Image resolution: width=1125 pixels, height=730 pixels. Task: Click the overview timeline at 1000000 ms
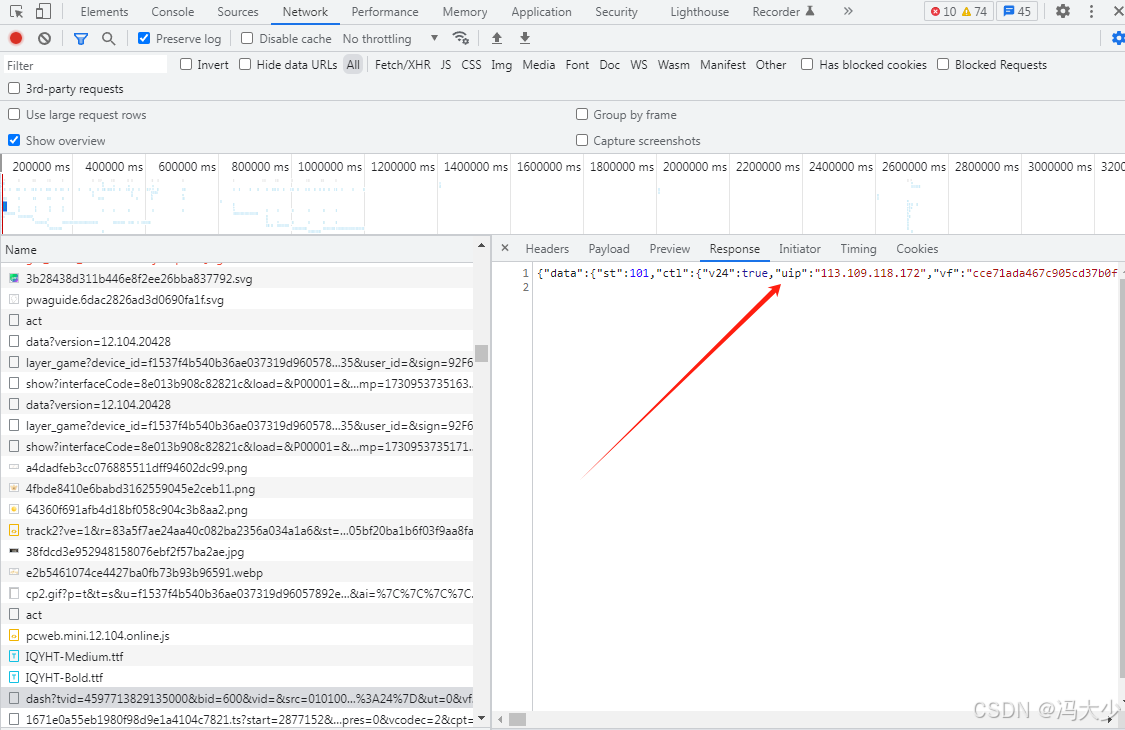pos(330,167)
